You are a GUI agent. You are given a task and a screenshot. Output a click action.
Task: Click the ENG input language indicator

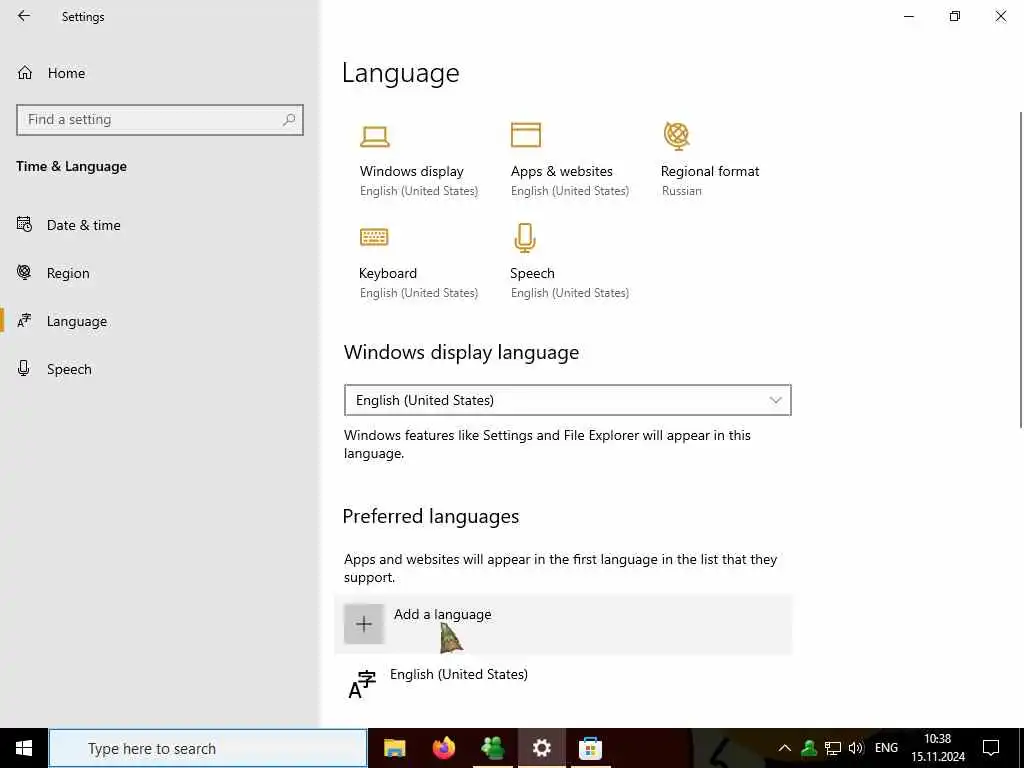[x=886, y=748]
